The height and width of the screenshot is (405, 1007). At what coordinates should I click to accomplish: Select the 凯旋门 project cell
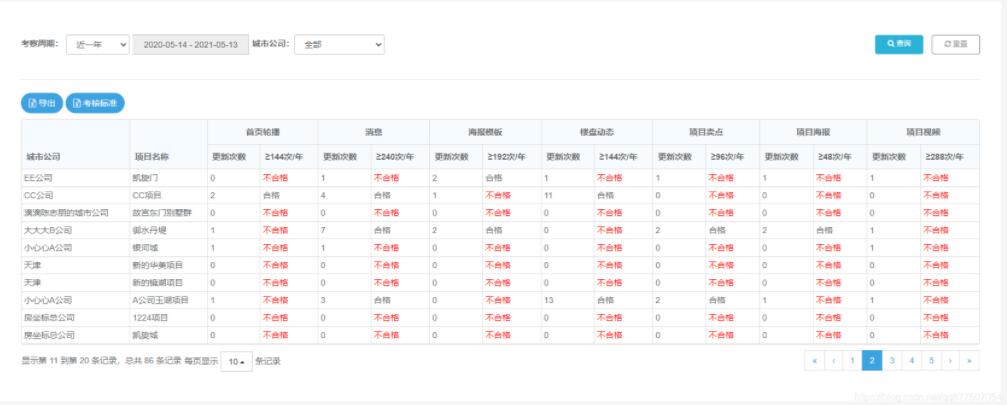pyautogui.click(x=168, y=178)
